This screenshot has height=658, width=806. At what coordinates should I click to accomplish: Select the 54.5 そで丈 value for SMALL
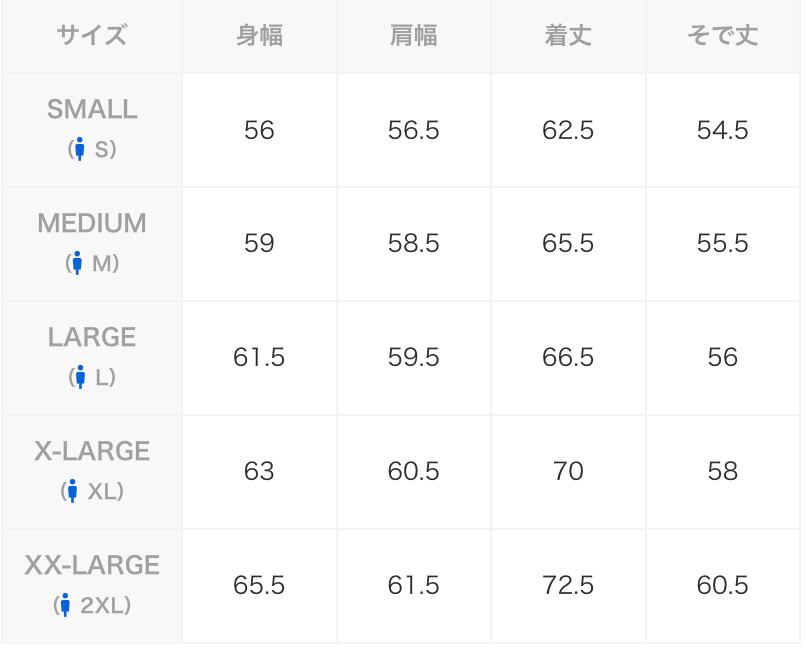[x=722, y=131]
